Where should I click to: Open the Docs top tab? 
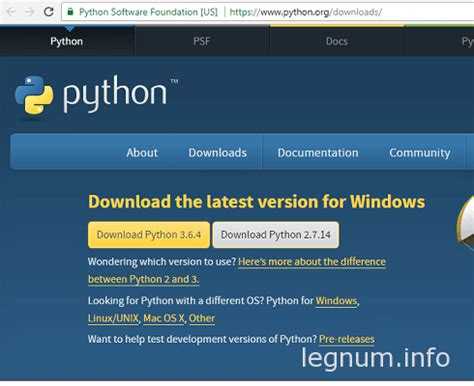point(337,41)
